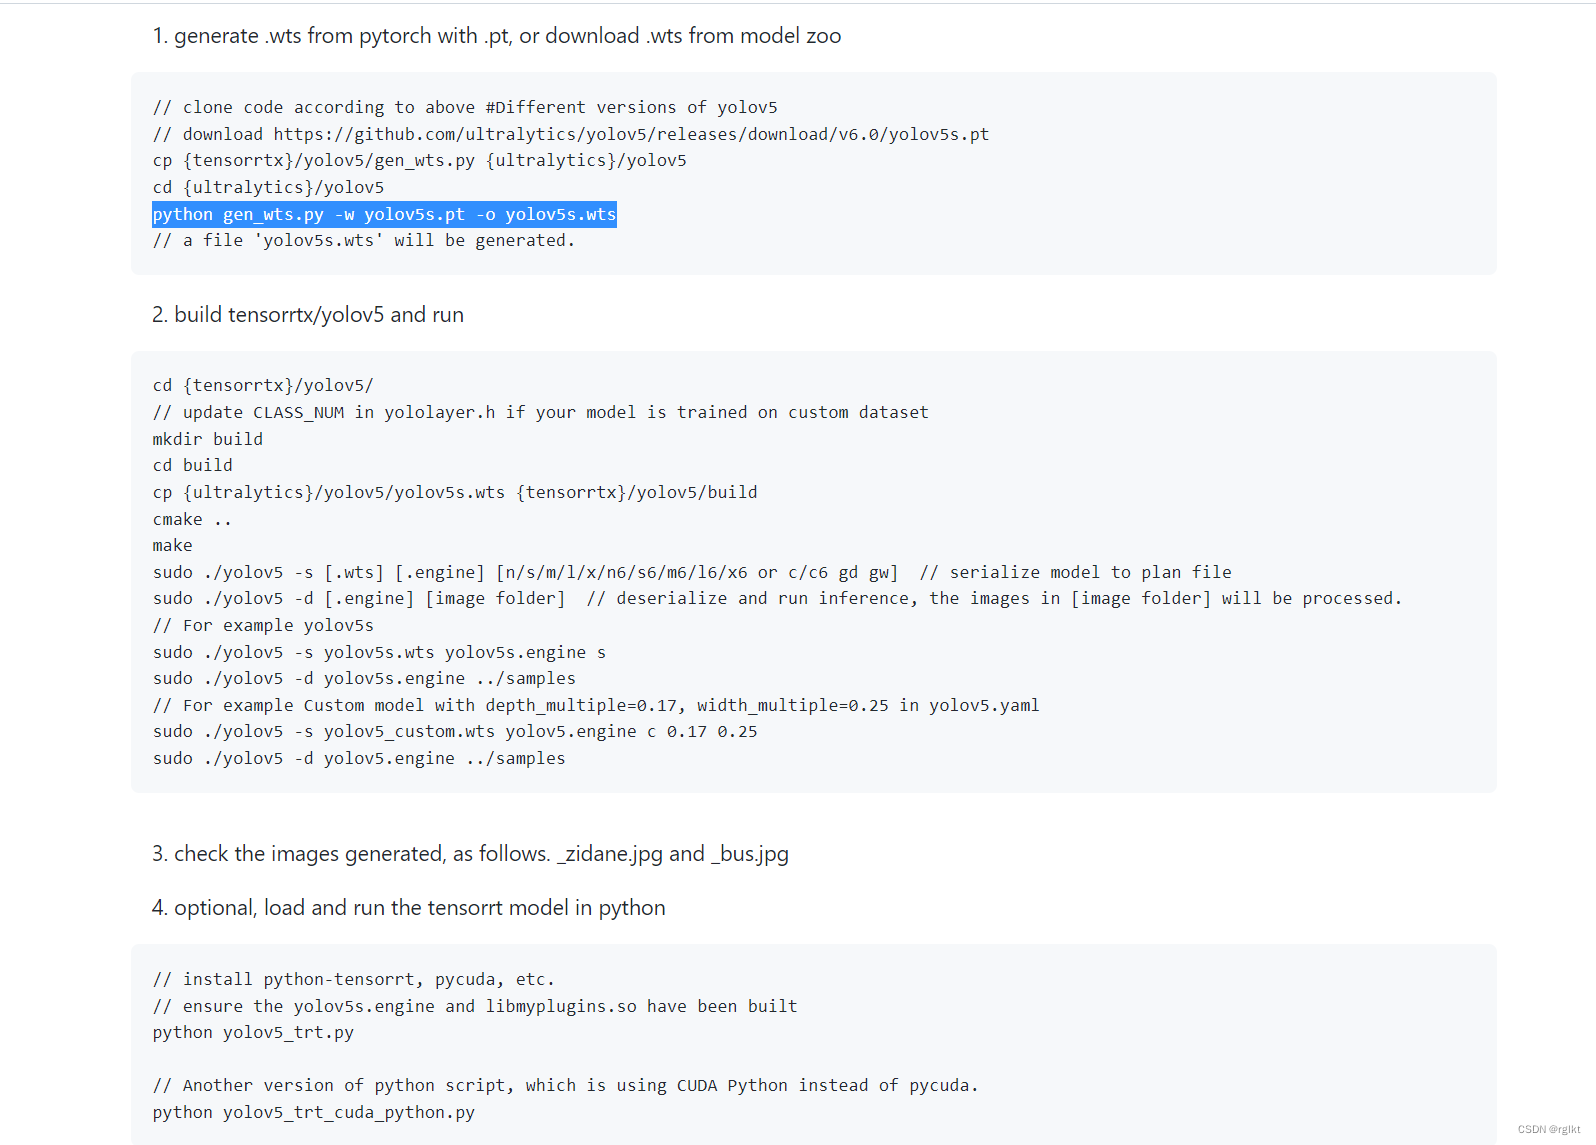Click 'sudo ./yolov5 -s yolov5_custom.wts yolov5.engine c' line
The width and height of the screenshot is (1596, 1145).
[x=455, y=731]
